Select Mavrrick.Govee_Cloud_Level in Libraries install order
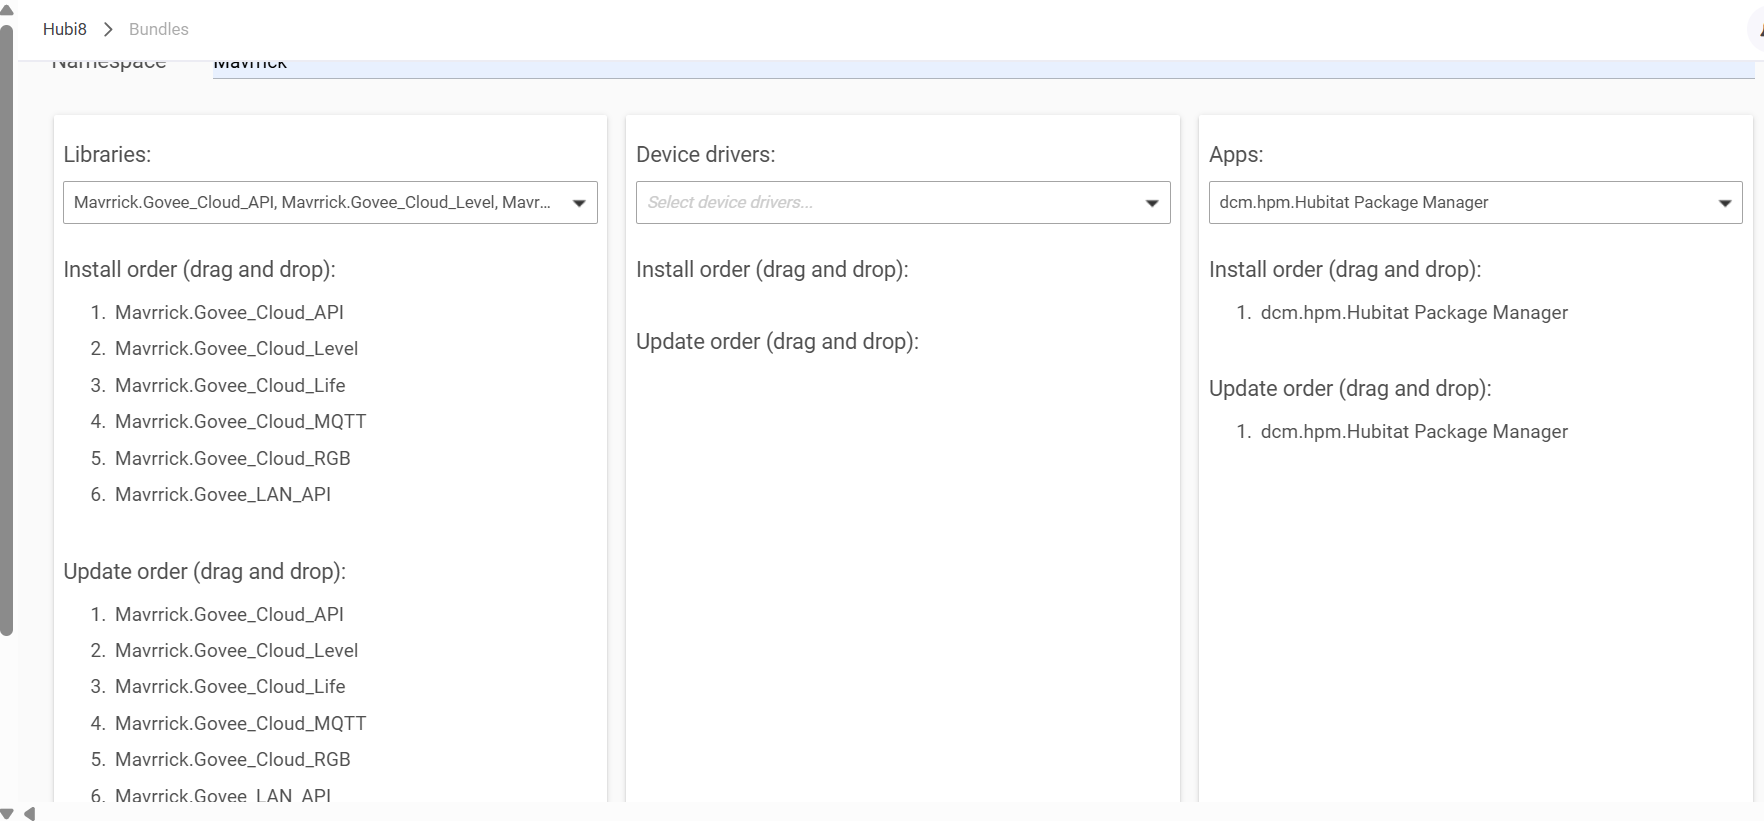1764x821 pixels. pyautogui.click(x=236, y=349)
